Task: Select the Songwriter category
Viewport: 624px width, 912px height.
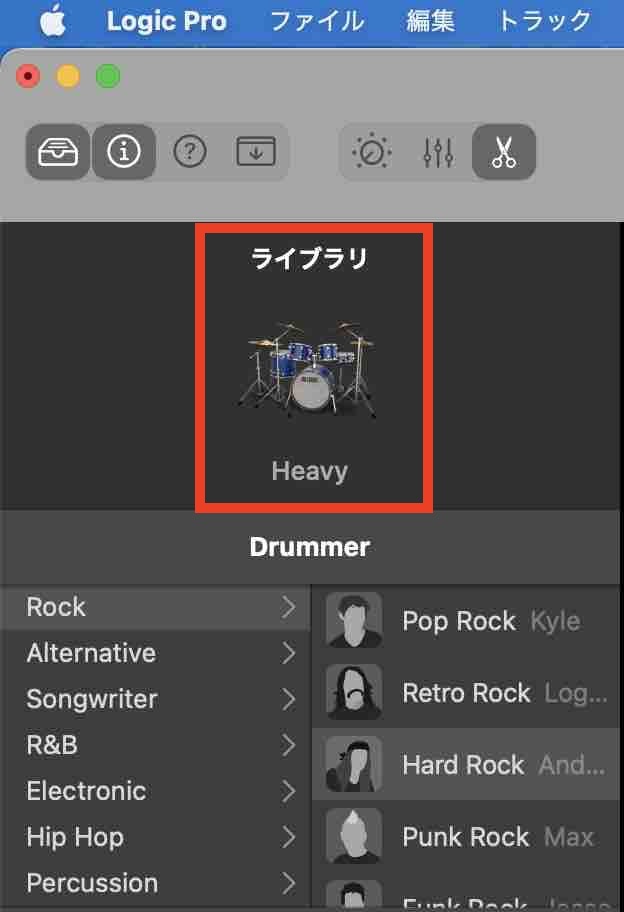Action: (x=92, y=699)
